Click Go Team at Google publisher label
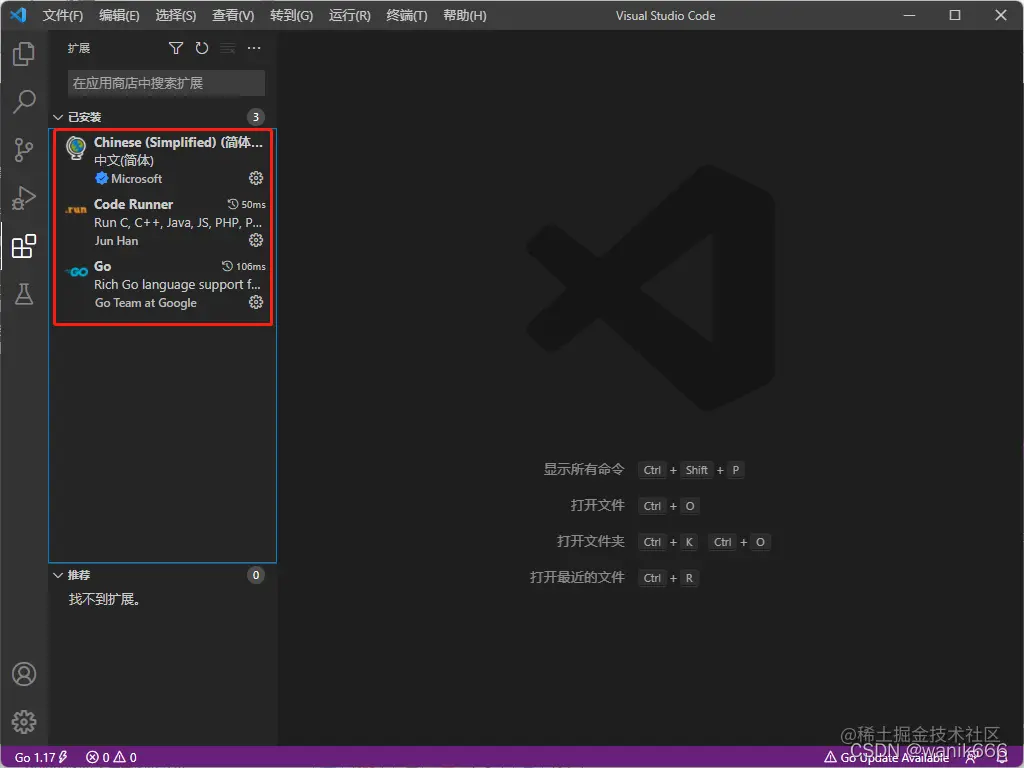Image resolution: width=1024 pixels, height=768 pixels. click(x=146, y=302)
